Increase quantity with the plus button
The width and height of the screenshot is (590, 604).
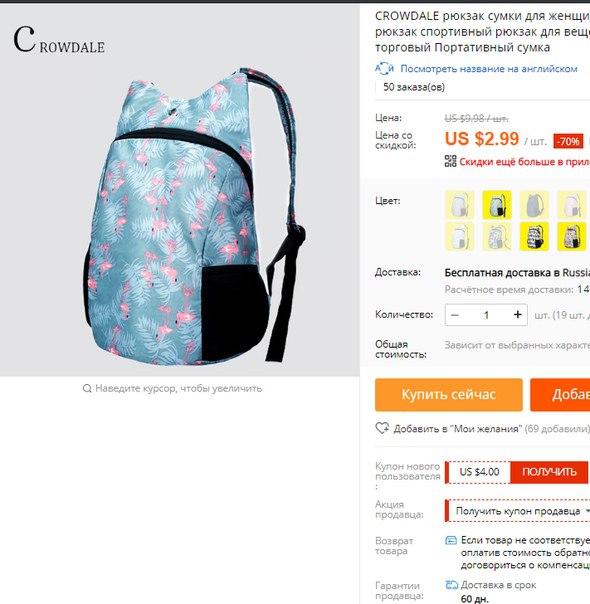click(518, 315)
